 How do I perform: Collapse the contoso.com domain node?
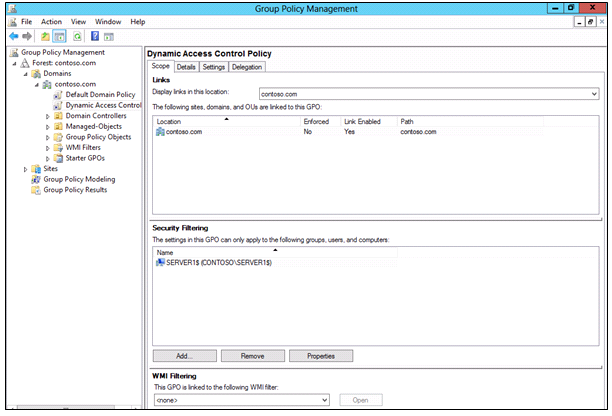(x=37, y=84)
